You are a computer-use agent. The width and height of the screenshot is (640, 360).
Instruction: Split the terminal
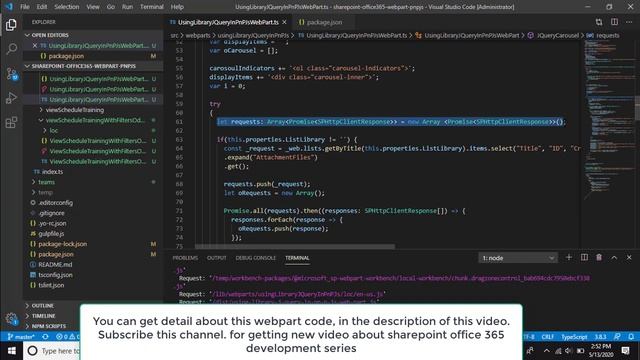[x=584, y=258]
